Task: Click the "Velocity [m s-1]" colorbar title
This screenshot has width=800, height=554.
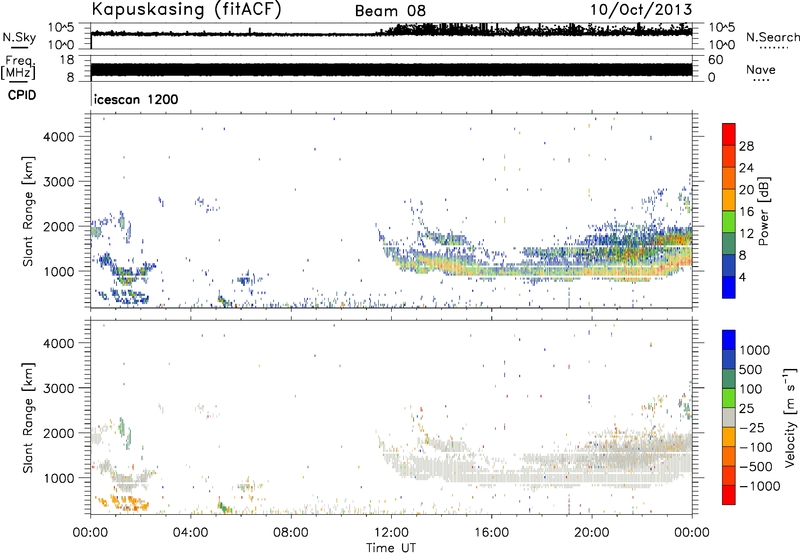Action: point(790,417)
